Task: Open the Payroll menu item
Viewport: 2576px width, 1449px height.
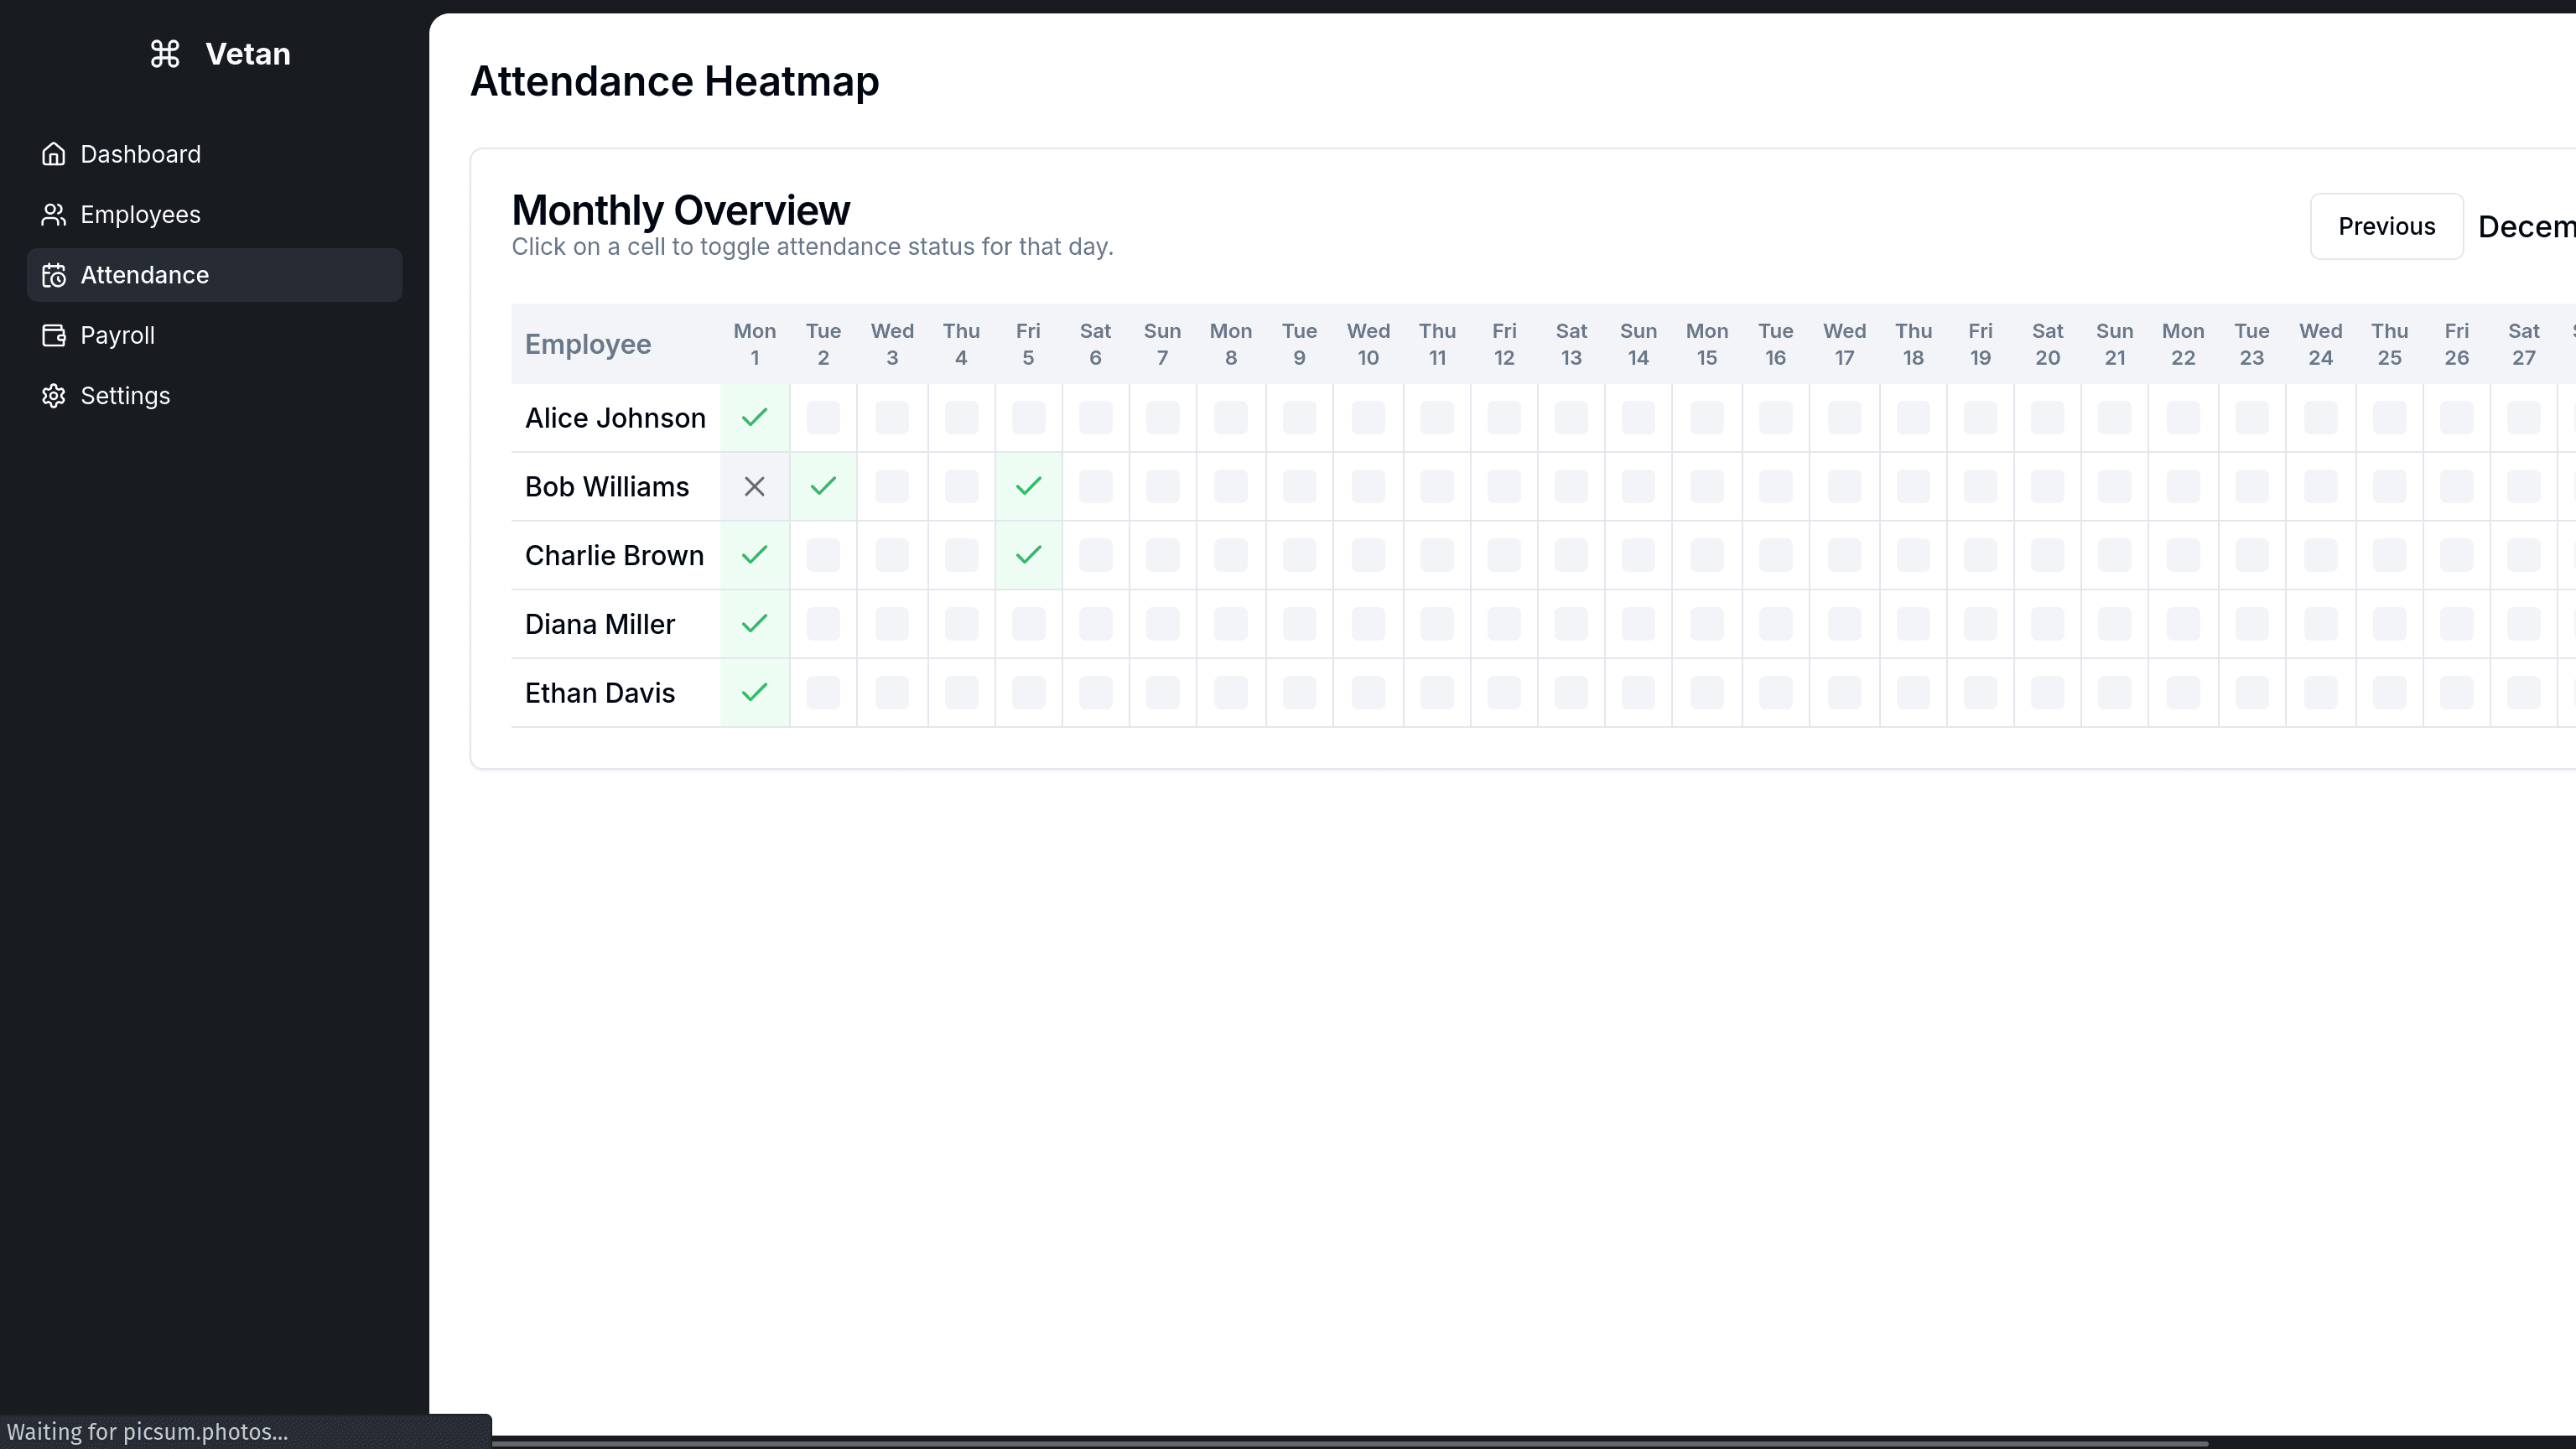Action: [x=117, y=335]
